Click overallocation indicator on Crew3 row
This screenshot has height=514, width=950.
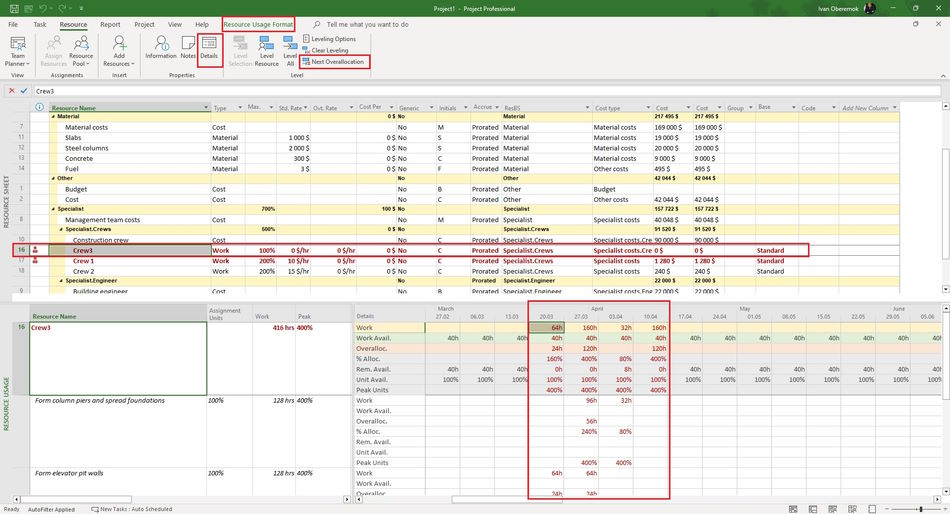[x=35, y=250]
